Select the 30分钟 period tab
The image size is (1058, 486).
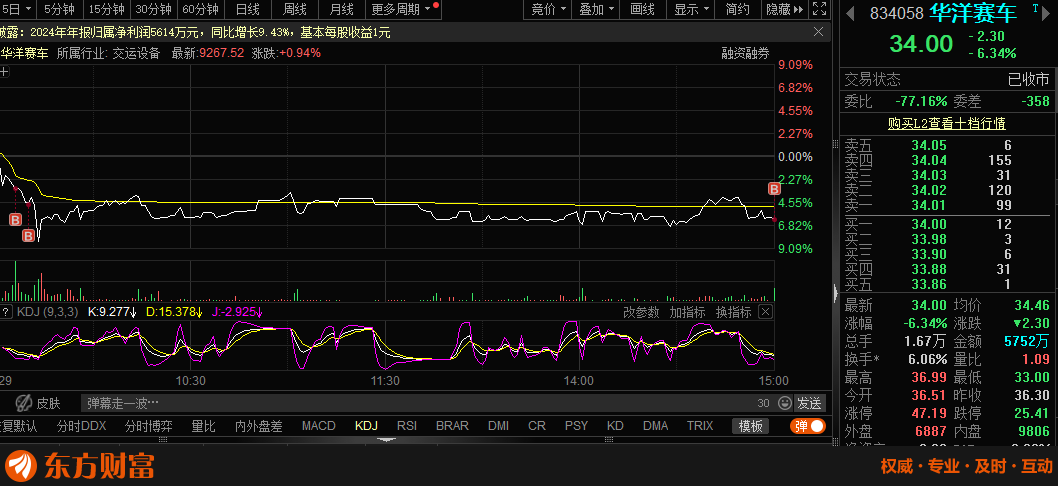pos(153,9)
